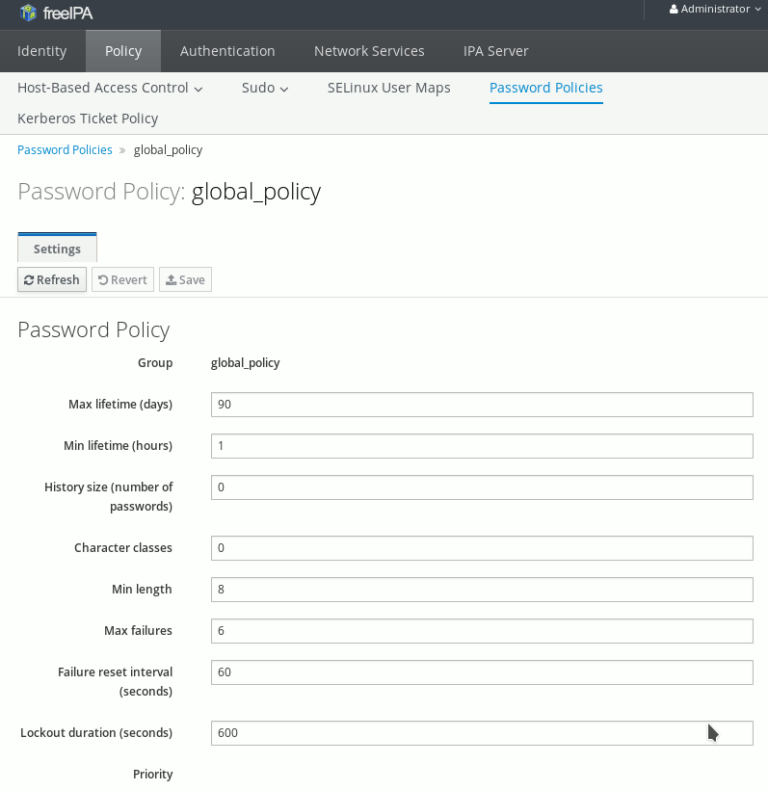Follow the Password Policies breadcrumb link
Viewport: 768px width, 790px height.
65,150
